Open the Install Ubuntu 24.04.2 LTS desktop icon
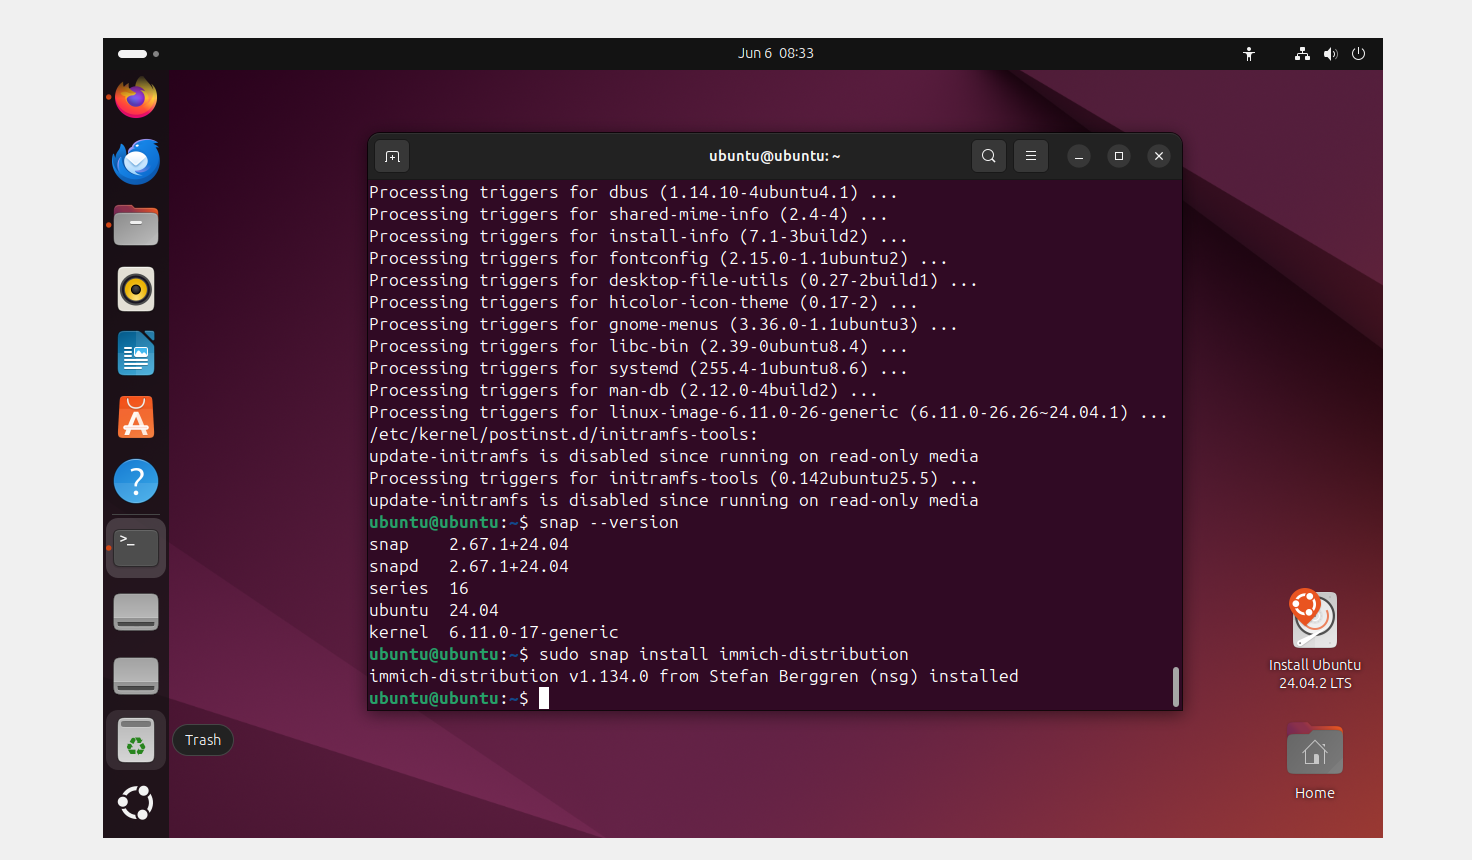 point(1315,639)
